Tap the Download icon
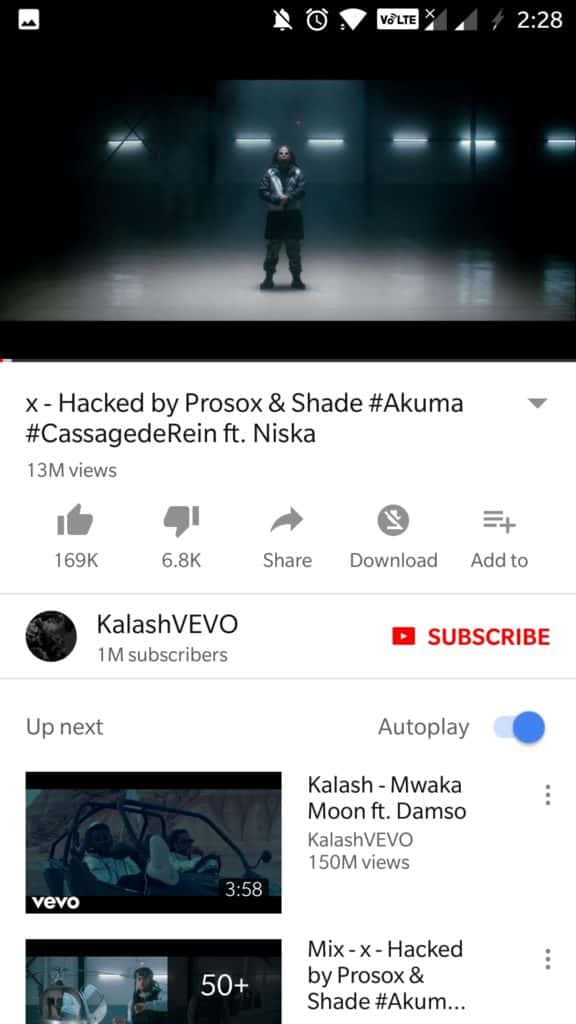 tap(393, 520)
